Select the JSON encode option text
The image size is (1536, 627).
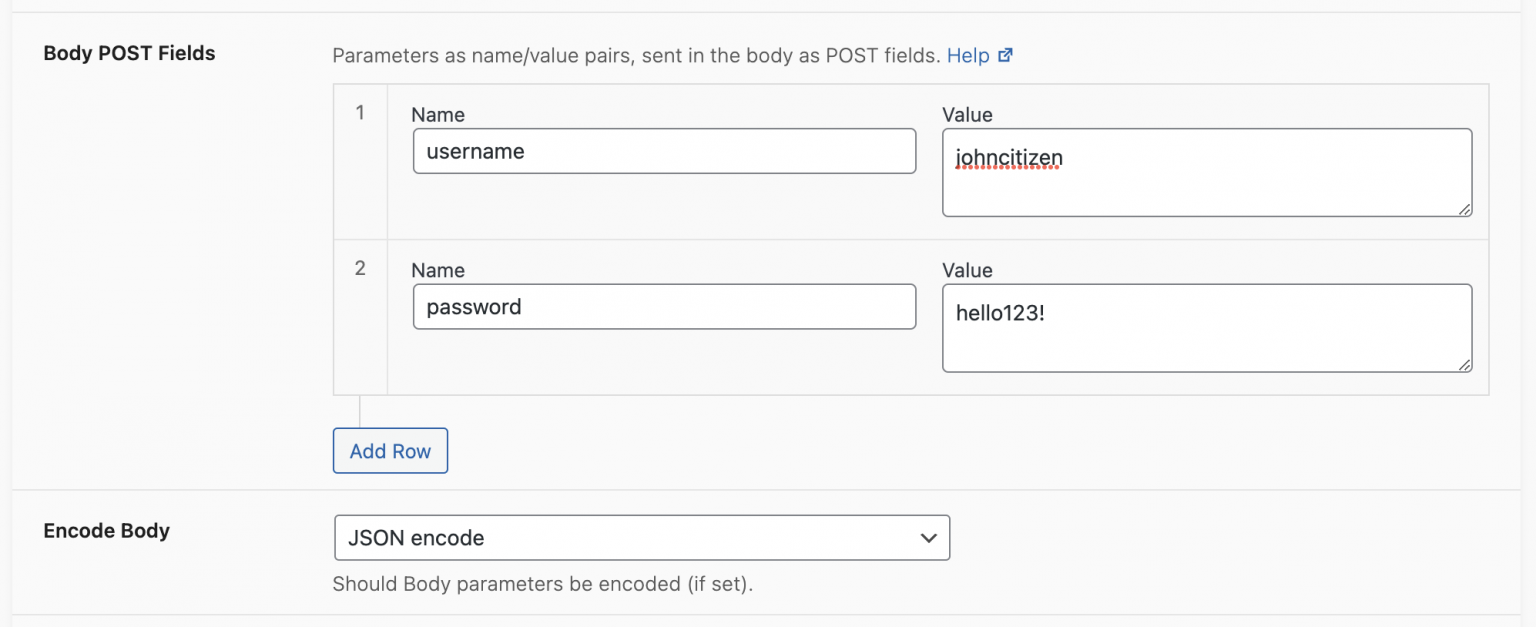point(416,538)
